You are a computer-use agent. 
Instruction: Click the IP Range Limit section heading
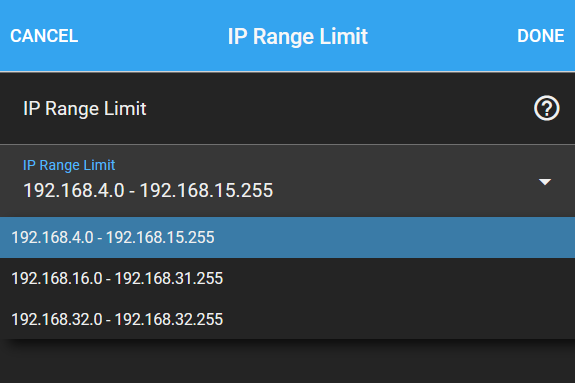tap(85, 109)
